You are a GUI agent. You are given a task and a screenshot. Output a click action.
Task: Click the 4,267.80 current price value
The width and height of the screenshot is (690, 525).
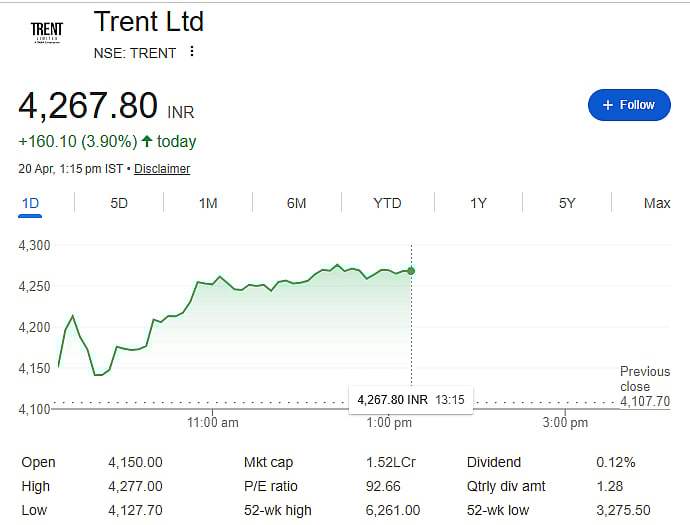[88, 105]
